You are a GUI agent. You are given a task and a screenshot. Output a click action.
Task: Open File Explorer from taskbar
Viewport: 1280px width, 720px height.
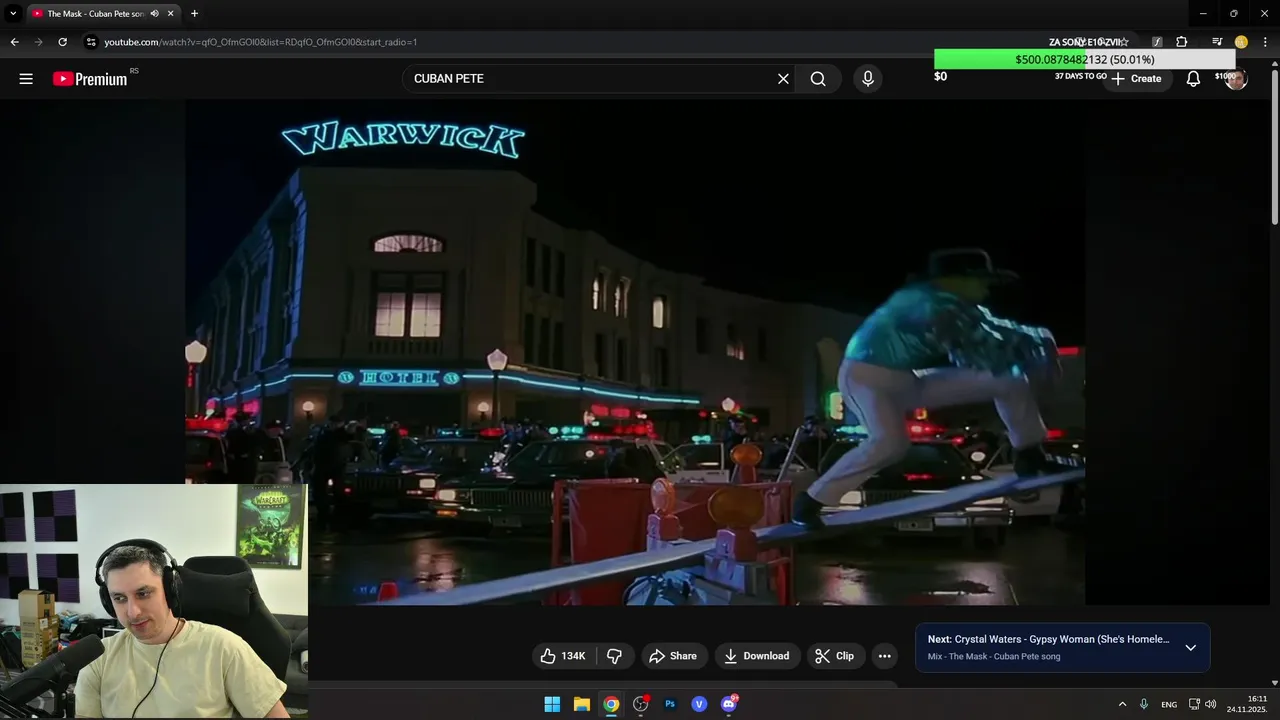tap(581, 704)
